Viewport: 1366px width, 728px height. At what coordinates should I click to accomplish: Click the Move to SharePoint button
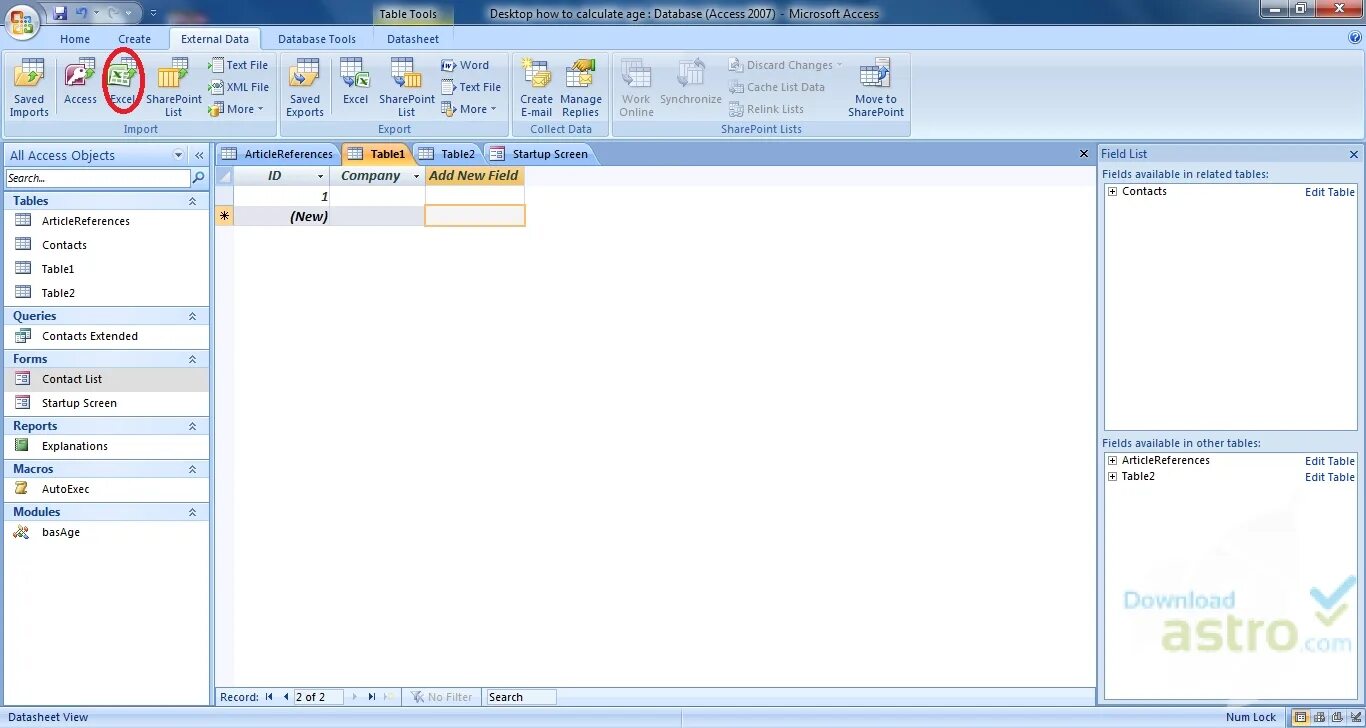point(876,87)
